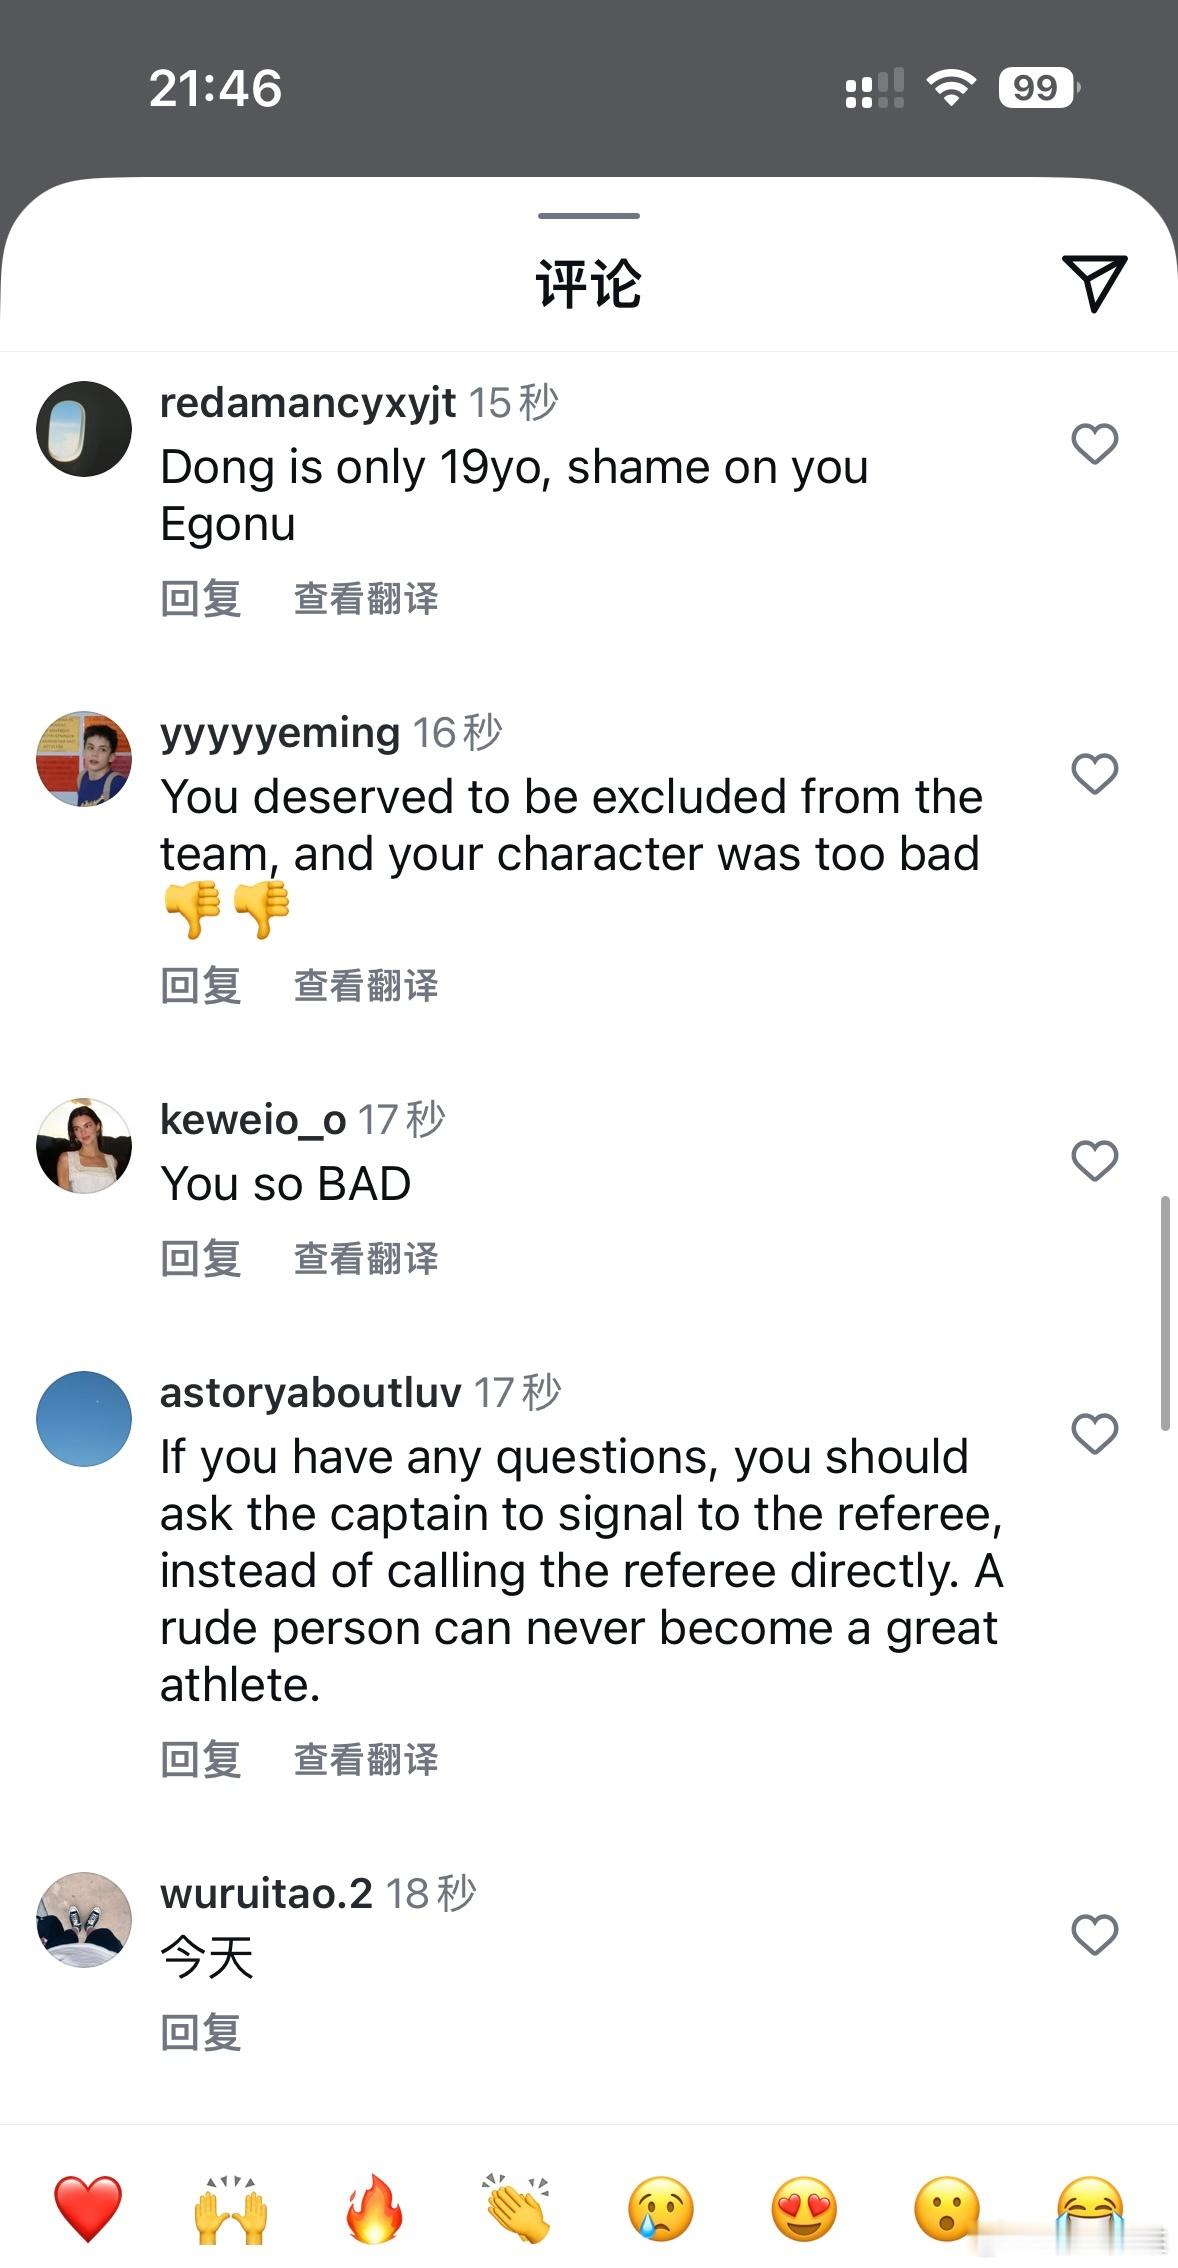Open wuruitao.2's profile avatar

point(84,1920)
